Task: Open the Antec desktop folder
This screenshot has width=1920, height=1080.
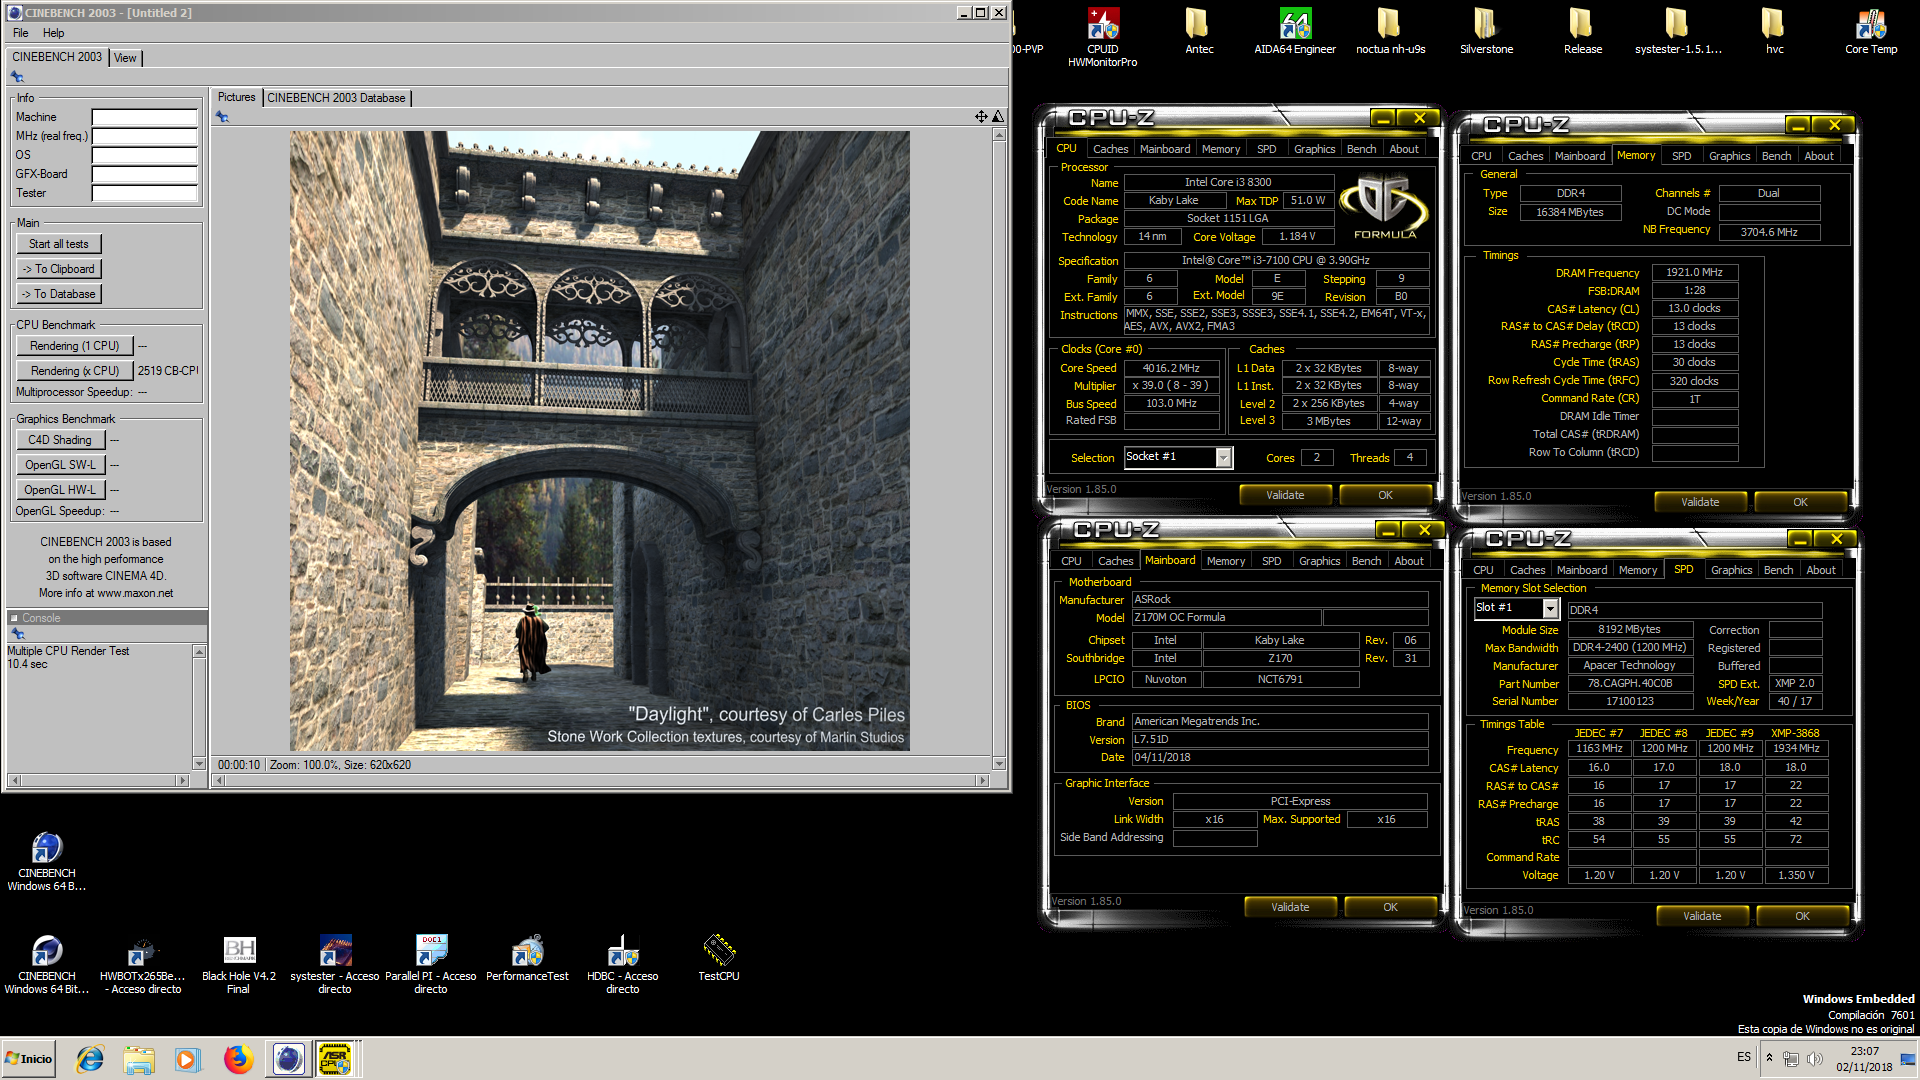Action: (1198, 32)
